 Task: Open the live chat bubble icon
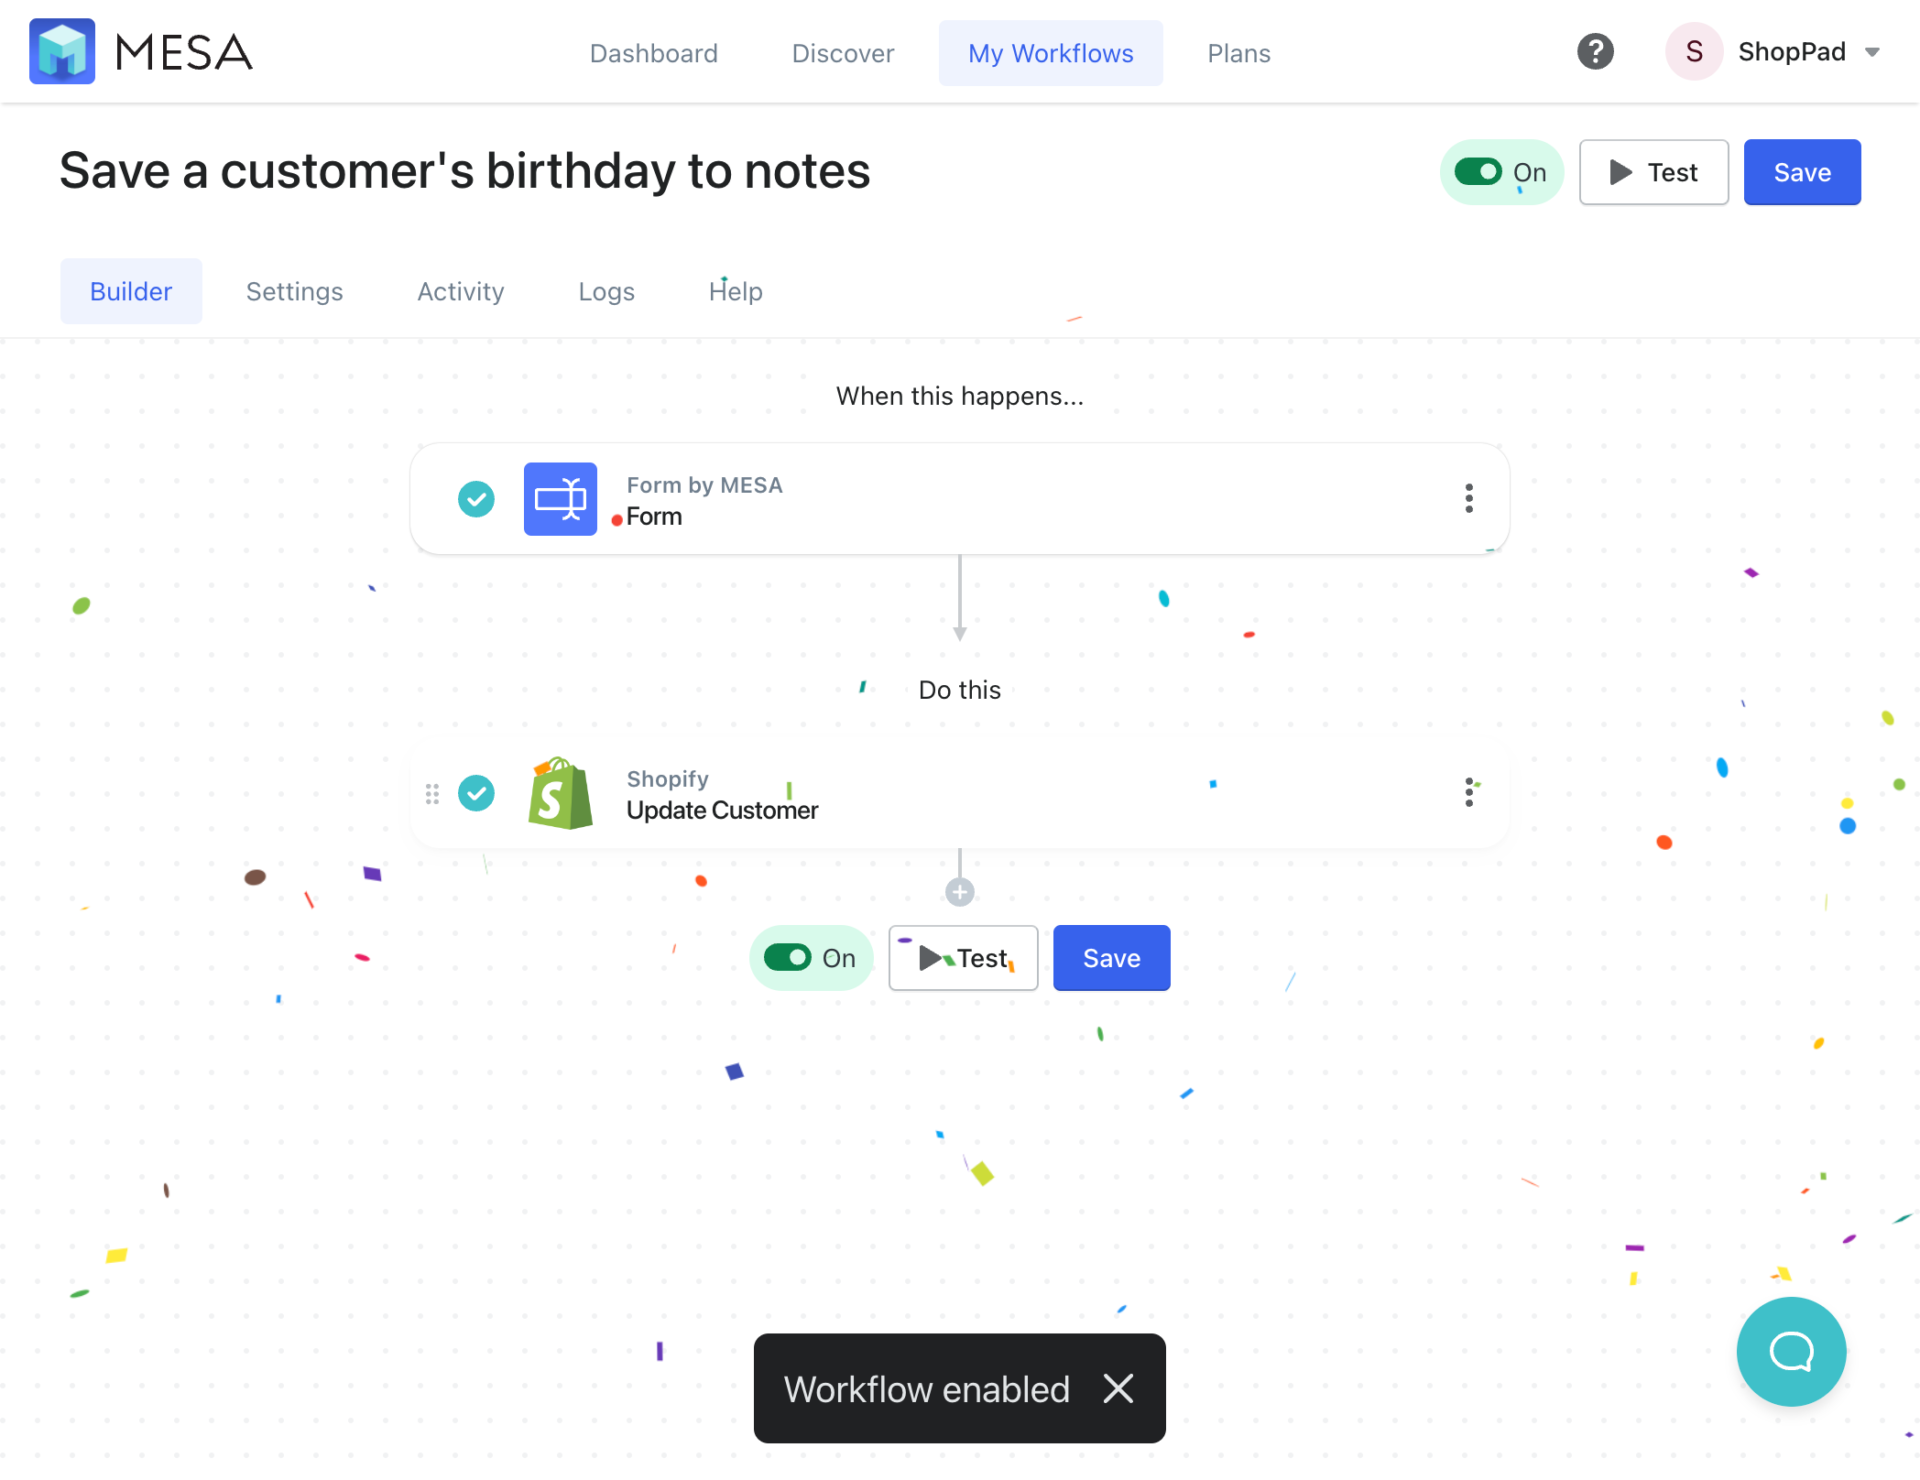point(1790,1352)
